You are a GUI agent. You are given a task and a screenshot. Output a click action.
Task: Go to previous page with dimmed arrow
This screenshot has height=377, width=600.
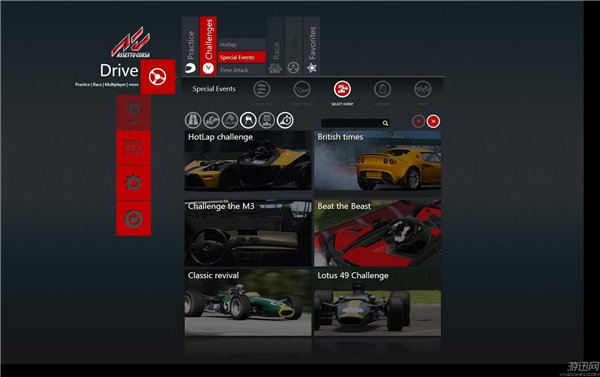[x=418, y=121]
